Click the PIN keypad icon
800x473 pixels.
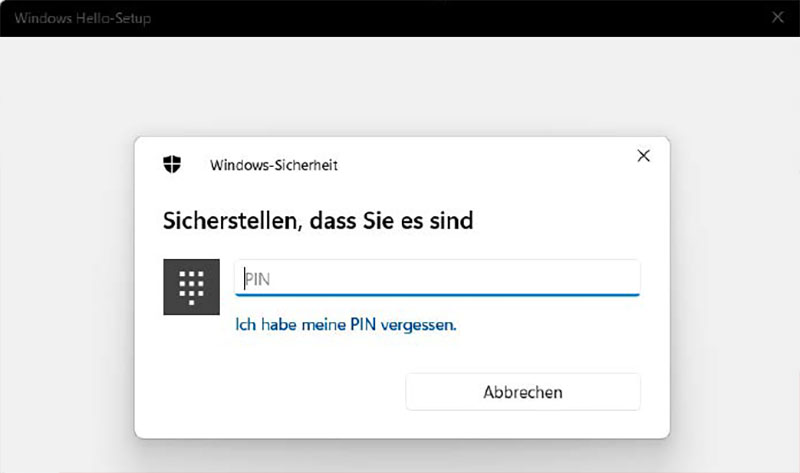[x=191, y=287]
